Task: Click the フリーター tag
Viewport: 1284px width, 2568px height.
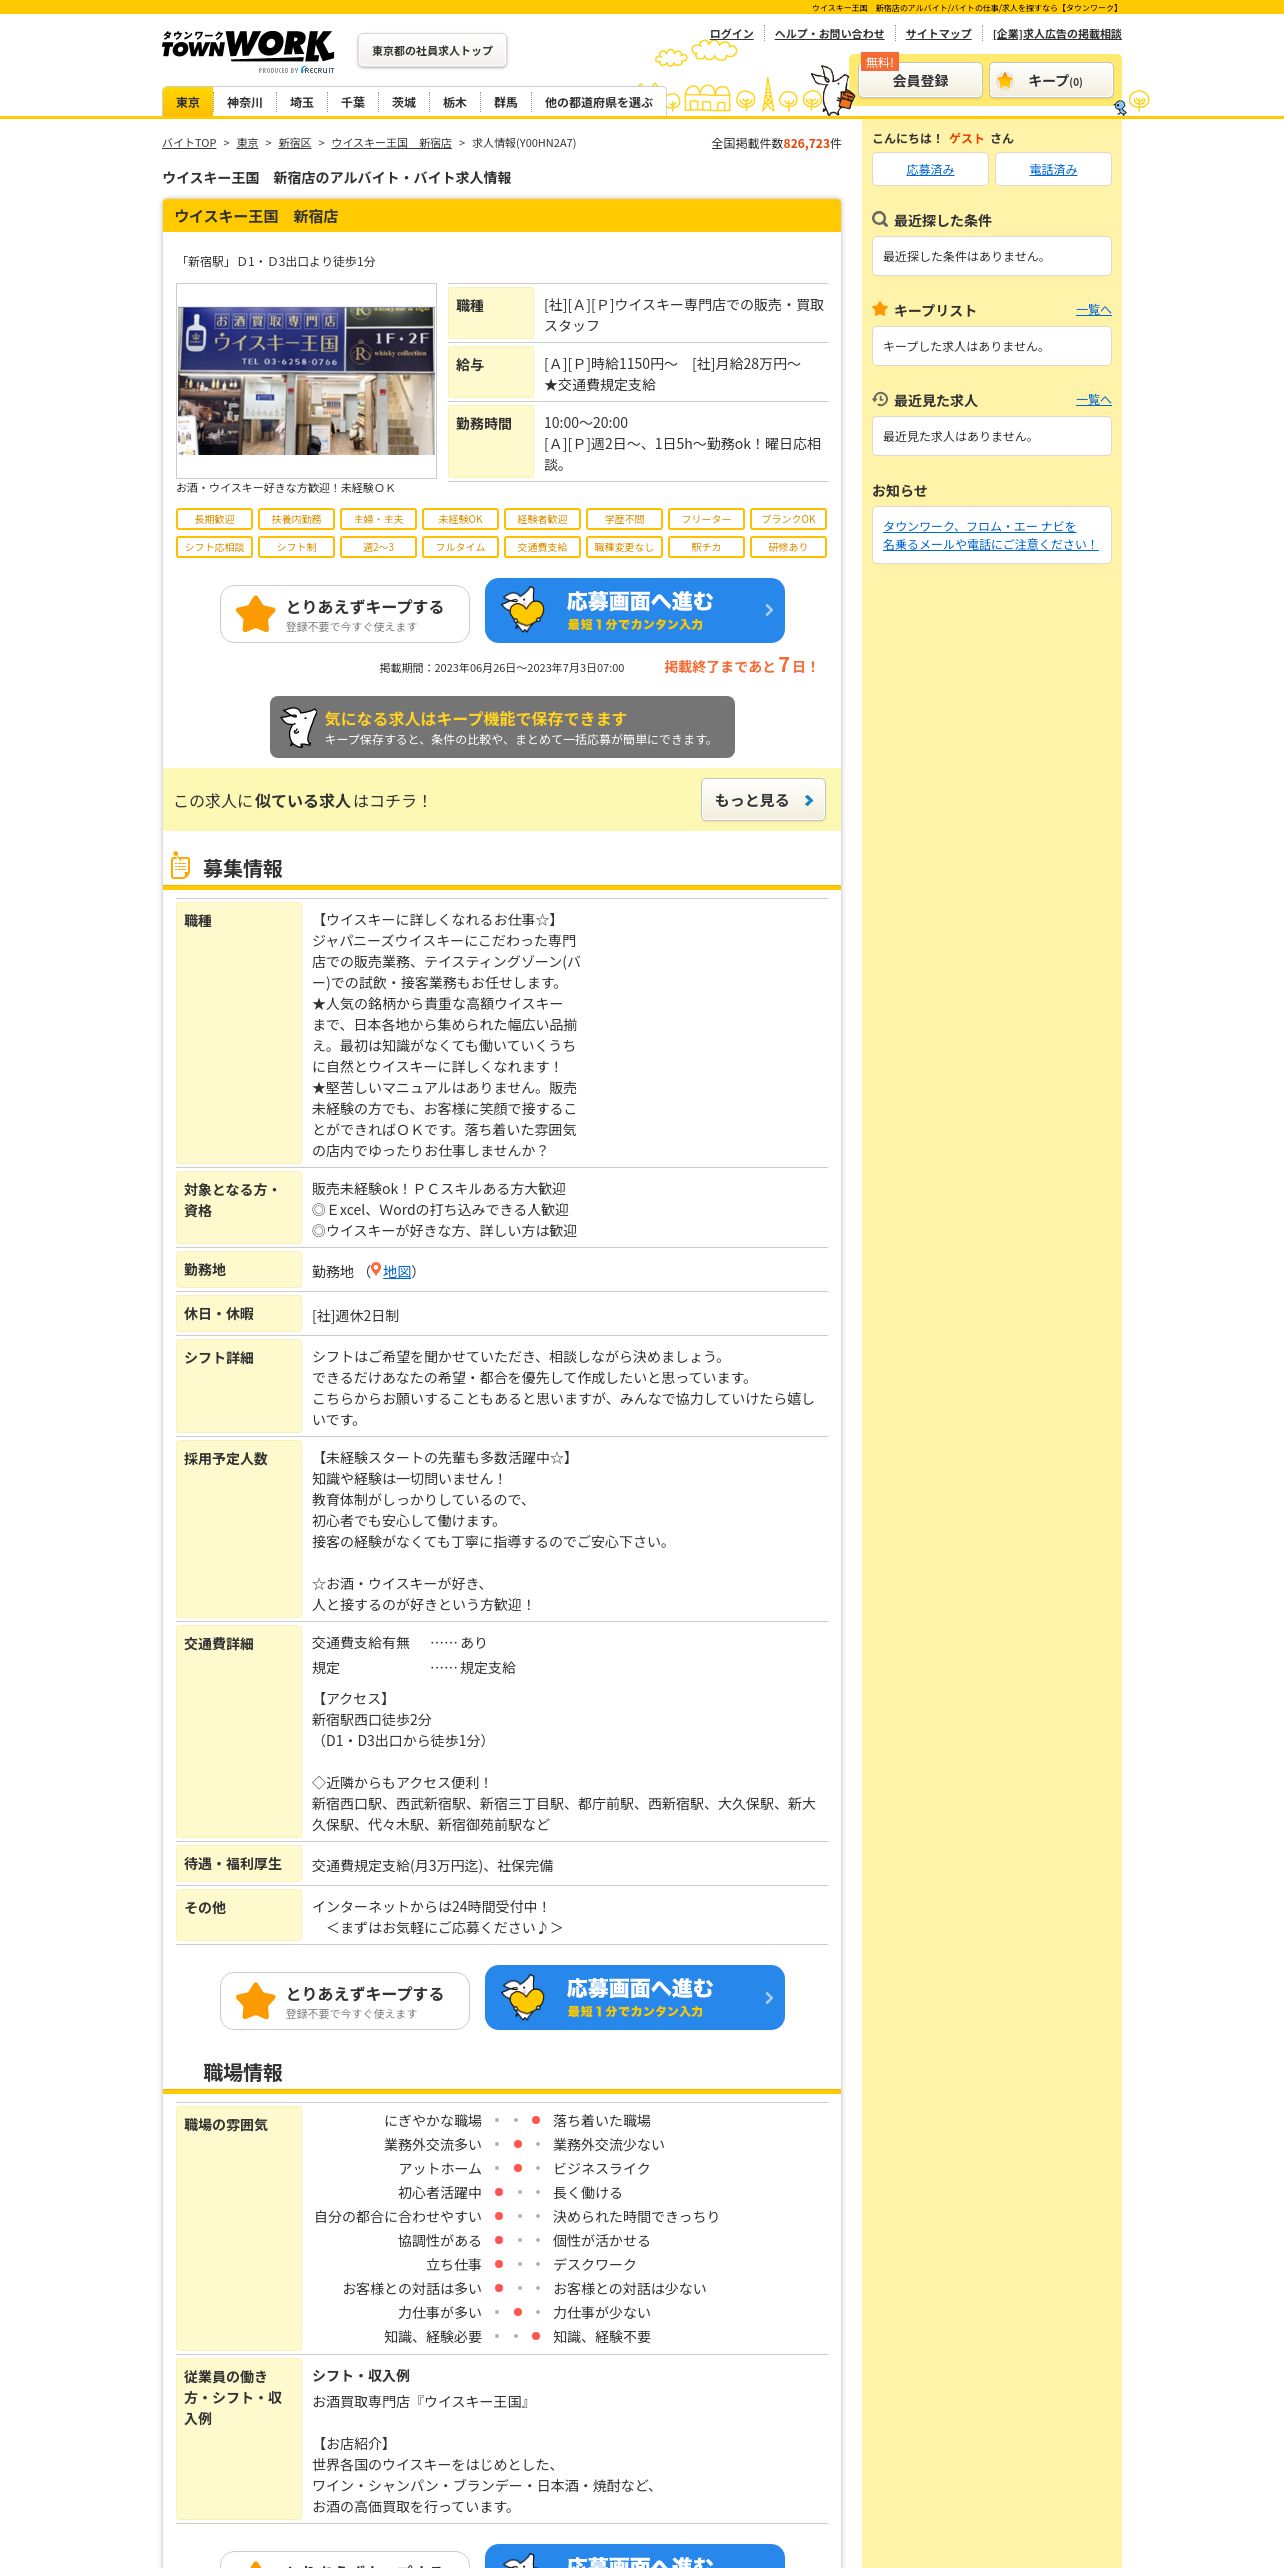Action: tap(706, 519)
